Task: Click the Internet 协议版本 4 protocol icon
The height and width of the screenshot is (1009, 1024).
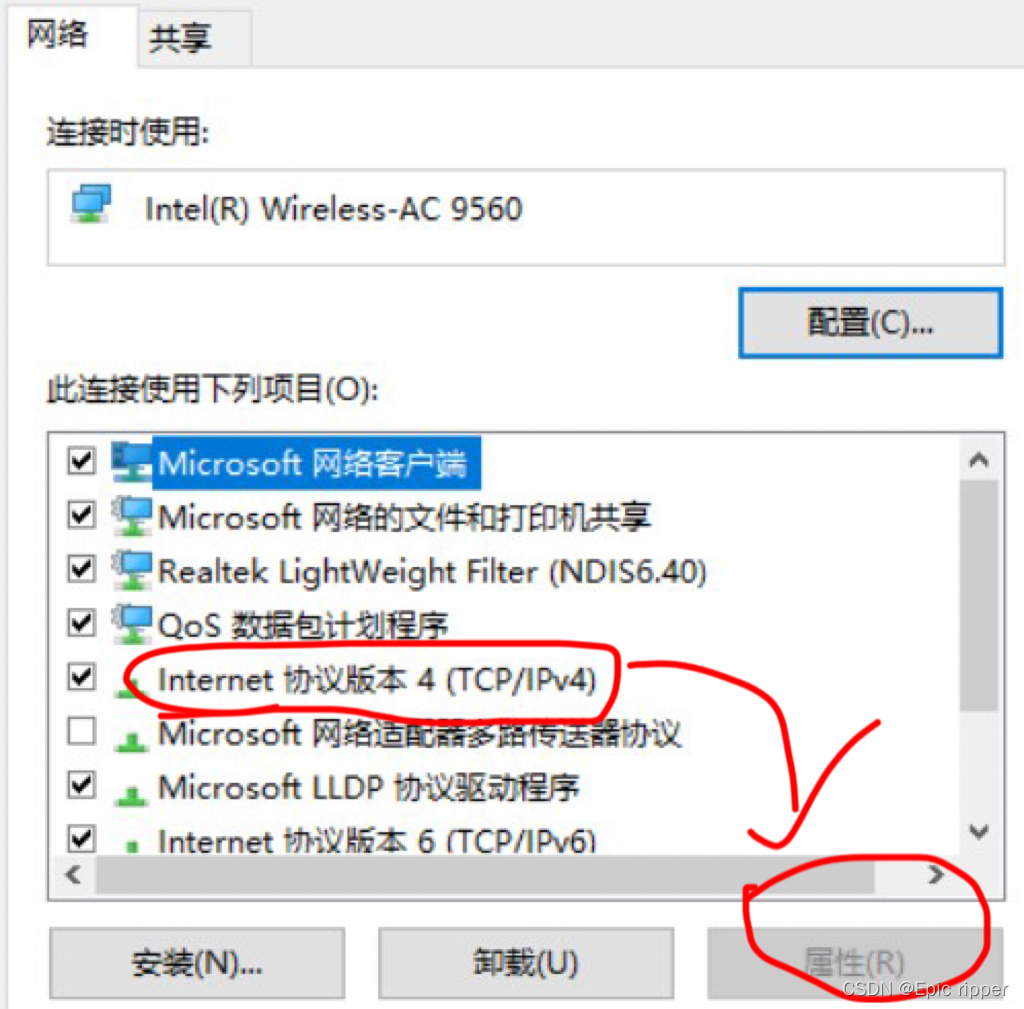Action: [131, 686]
